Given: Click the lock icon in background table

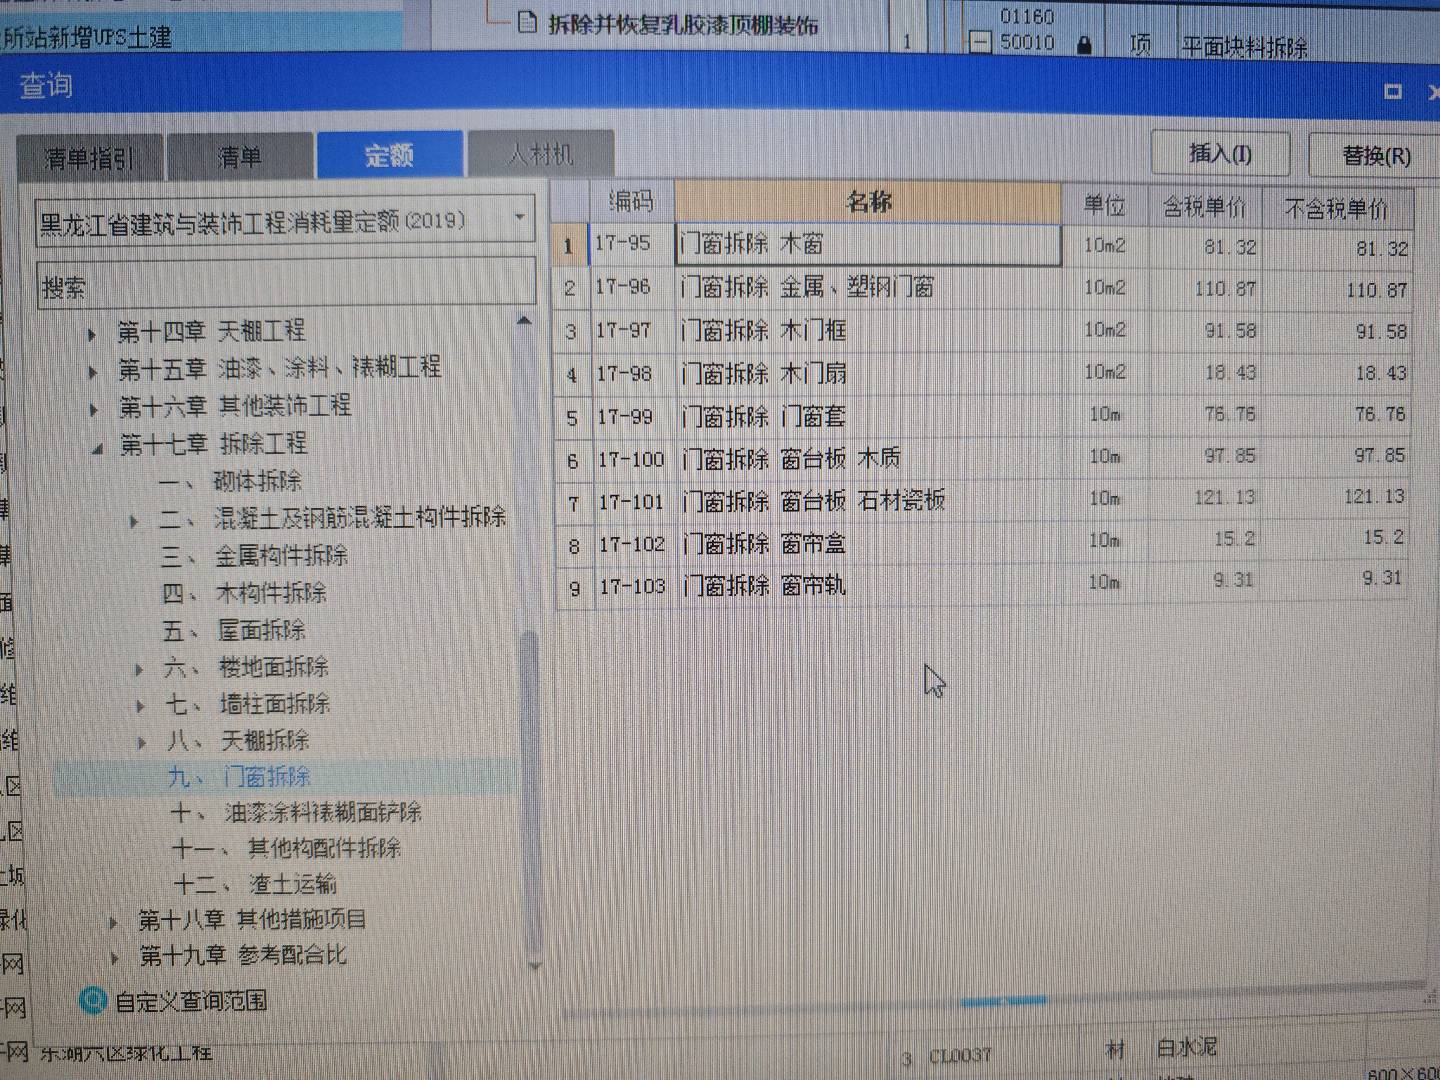Looking at the screenshot, I should pos(1084,45).
